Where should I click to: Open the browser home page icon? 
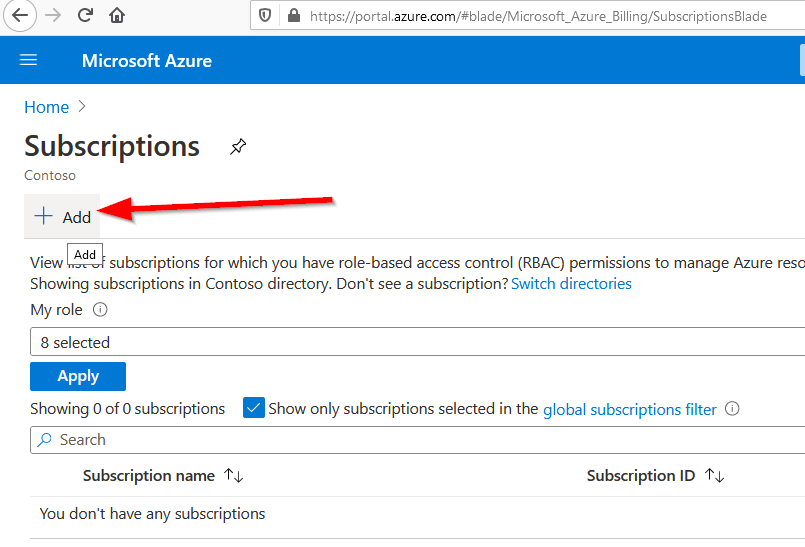pos(117,16)
